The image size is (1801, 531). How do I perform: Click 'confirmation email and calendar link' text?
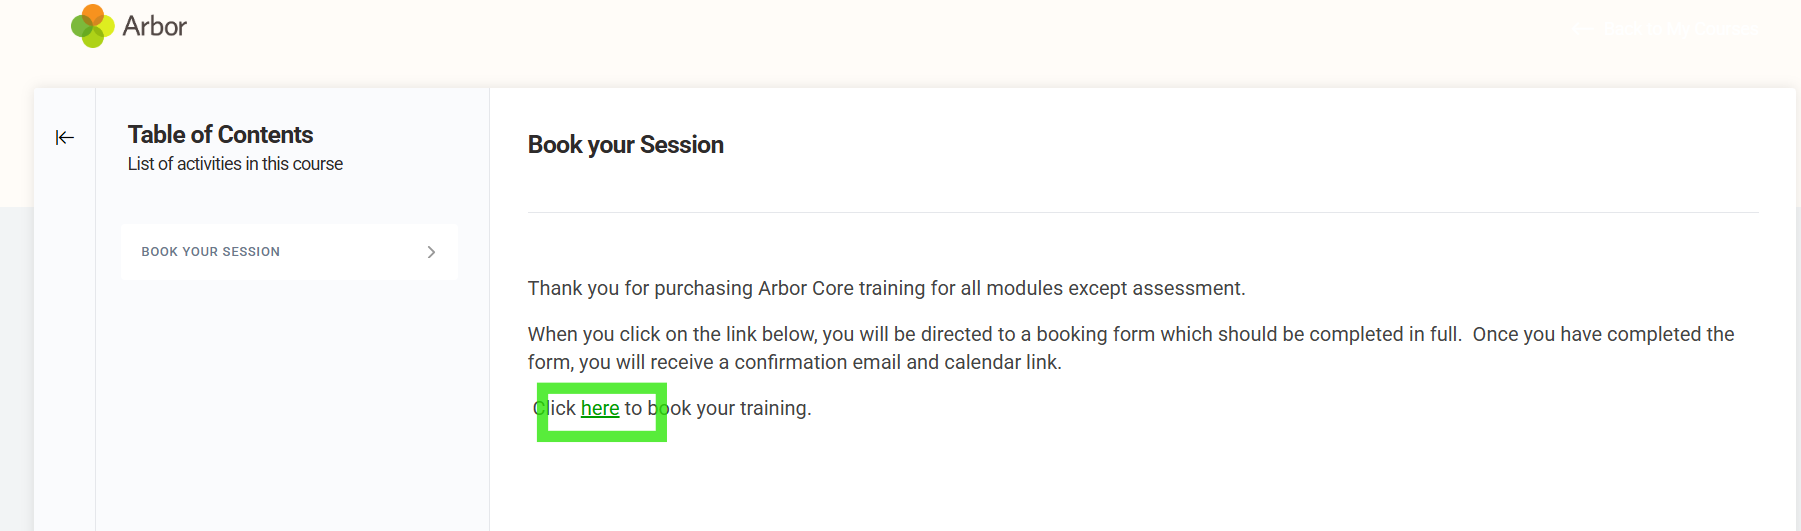pos(897,362)
